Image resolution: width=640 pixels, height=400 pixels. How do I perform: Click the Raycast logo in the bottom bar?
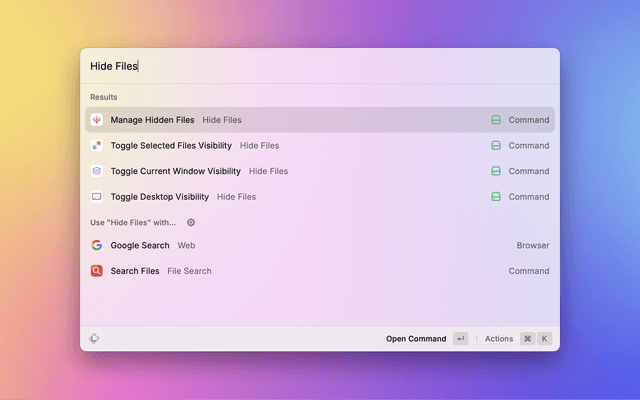pos(94,339)
